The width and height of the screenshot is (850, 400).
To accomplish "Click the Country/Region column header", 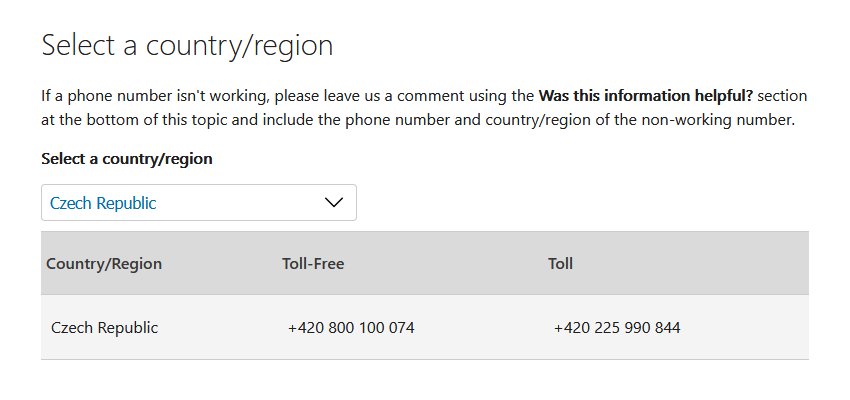I will pos(104,264).
